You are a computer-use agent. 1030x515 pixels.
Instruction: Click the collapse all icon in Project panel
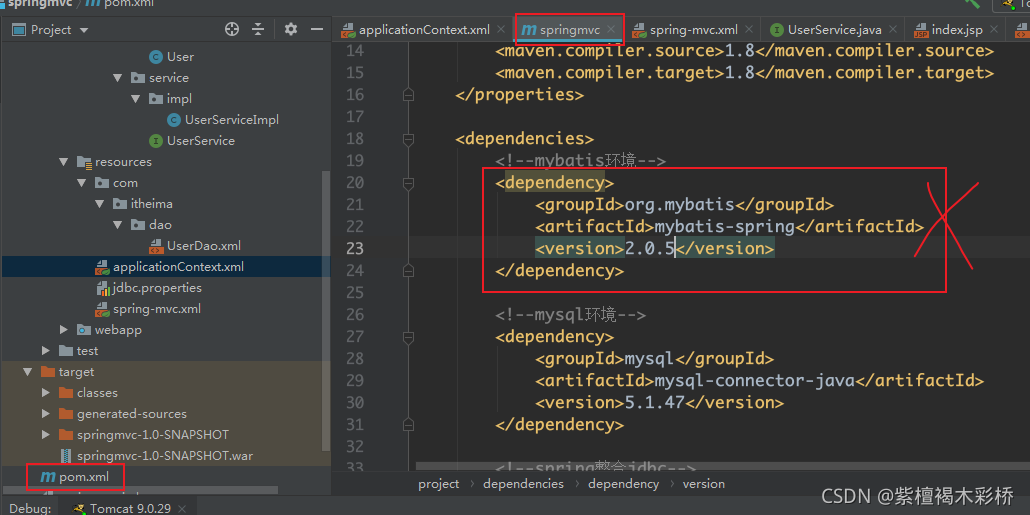pos(258,30)
